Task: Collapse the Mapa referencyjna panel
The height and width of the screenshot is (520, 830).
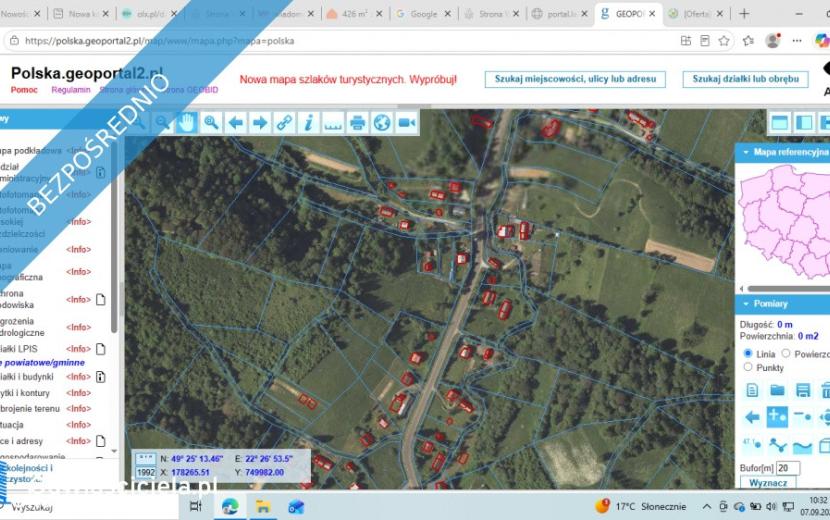Action: pos(746,152)
